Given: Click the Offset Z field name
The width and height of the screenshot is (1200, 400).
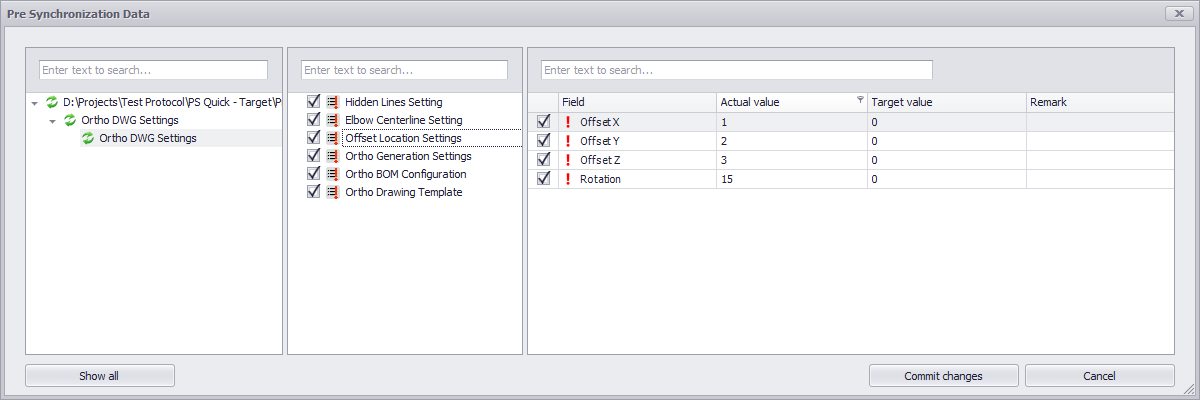Looking at the screenshot, I should pyautogui.click(x=600, y=160).
